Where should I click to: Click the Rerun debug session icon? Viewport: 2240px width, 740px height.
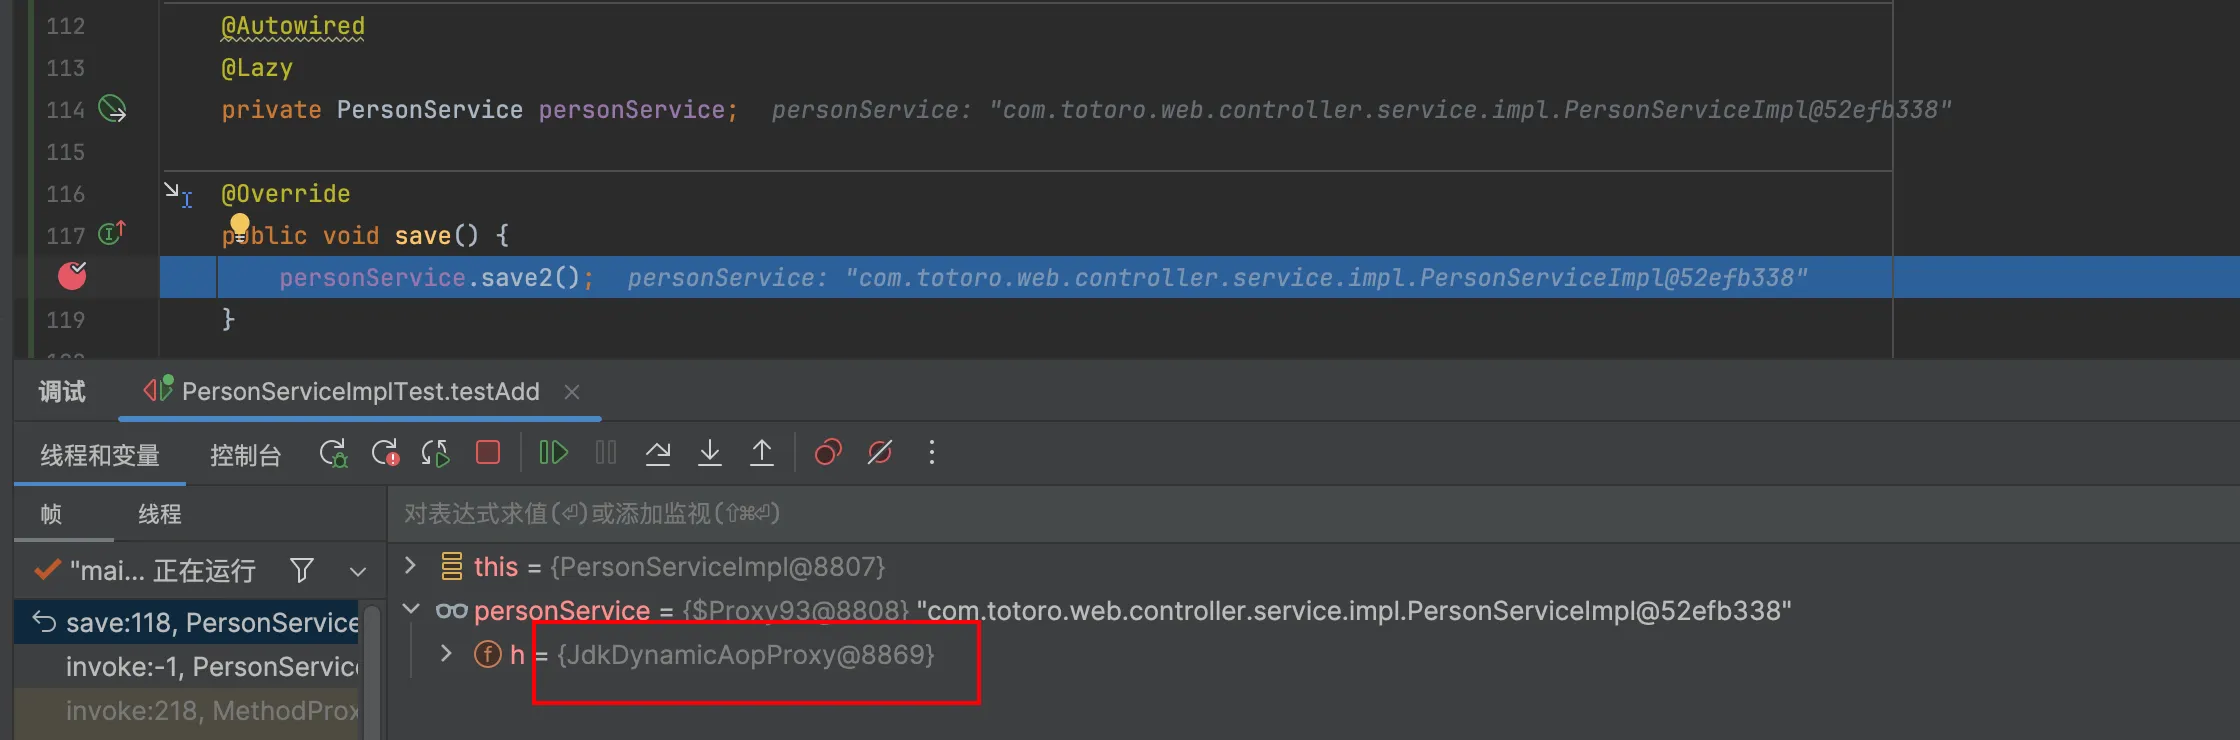pos(333,454)
